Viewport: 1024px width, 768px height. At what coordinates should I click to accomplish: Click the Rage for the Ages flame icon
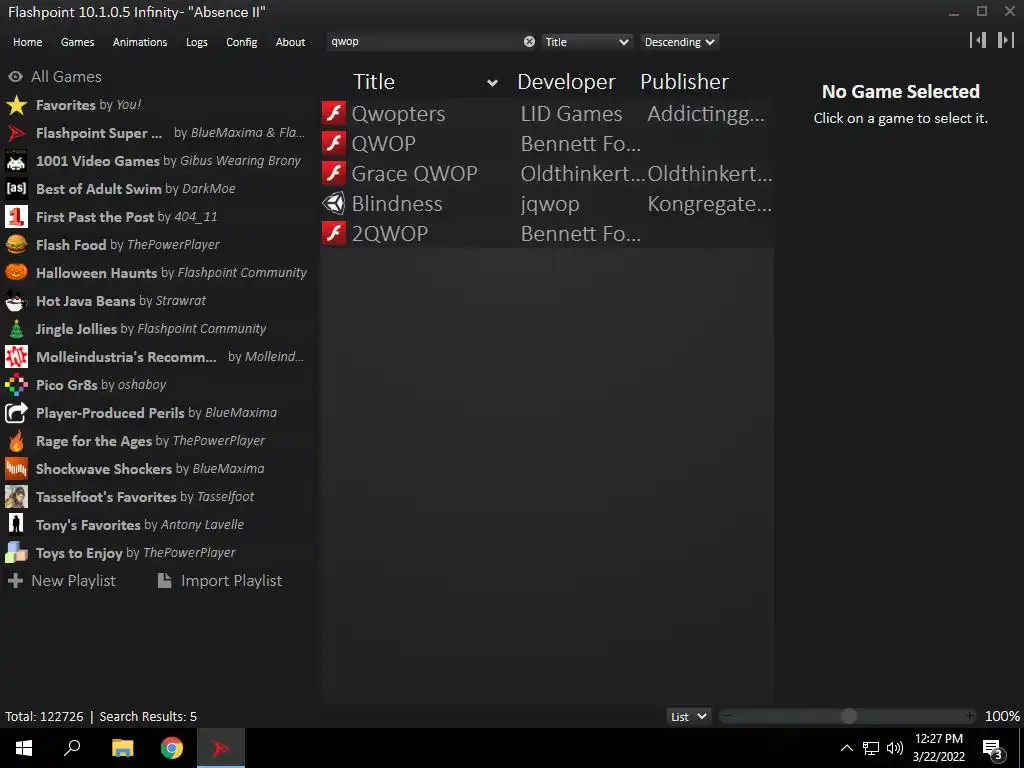16,441
